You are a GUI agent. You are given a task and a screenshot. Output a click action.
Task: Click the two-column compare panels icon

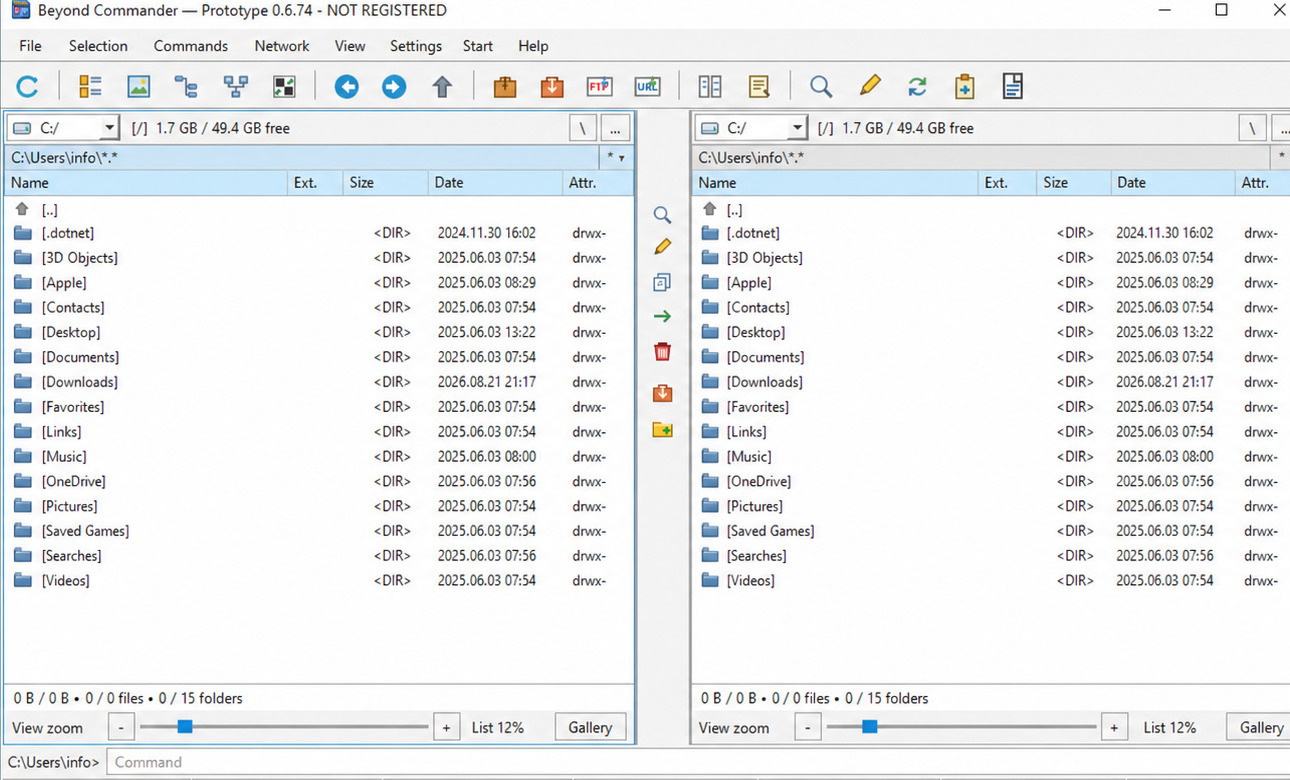pos(710,87)
